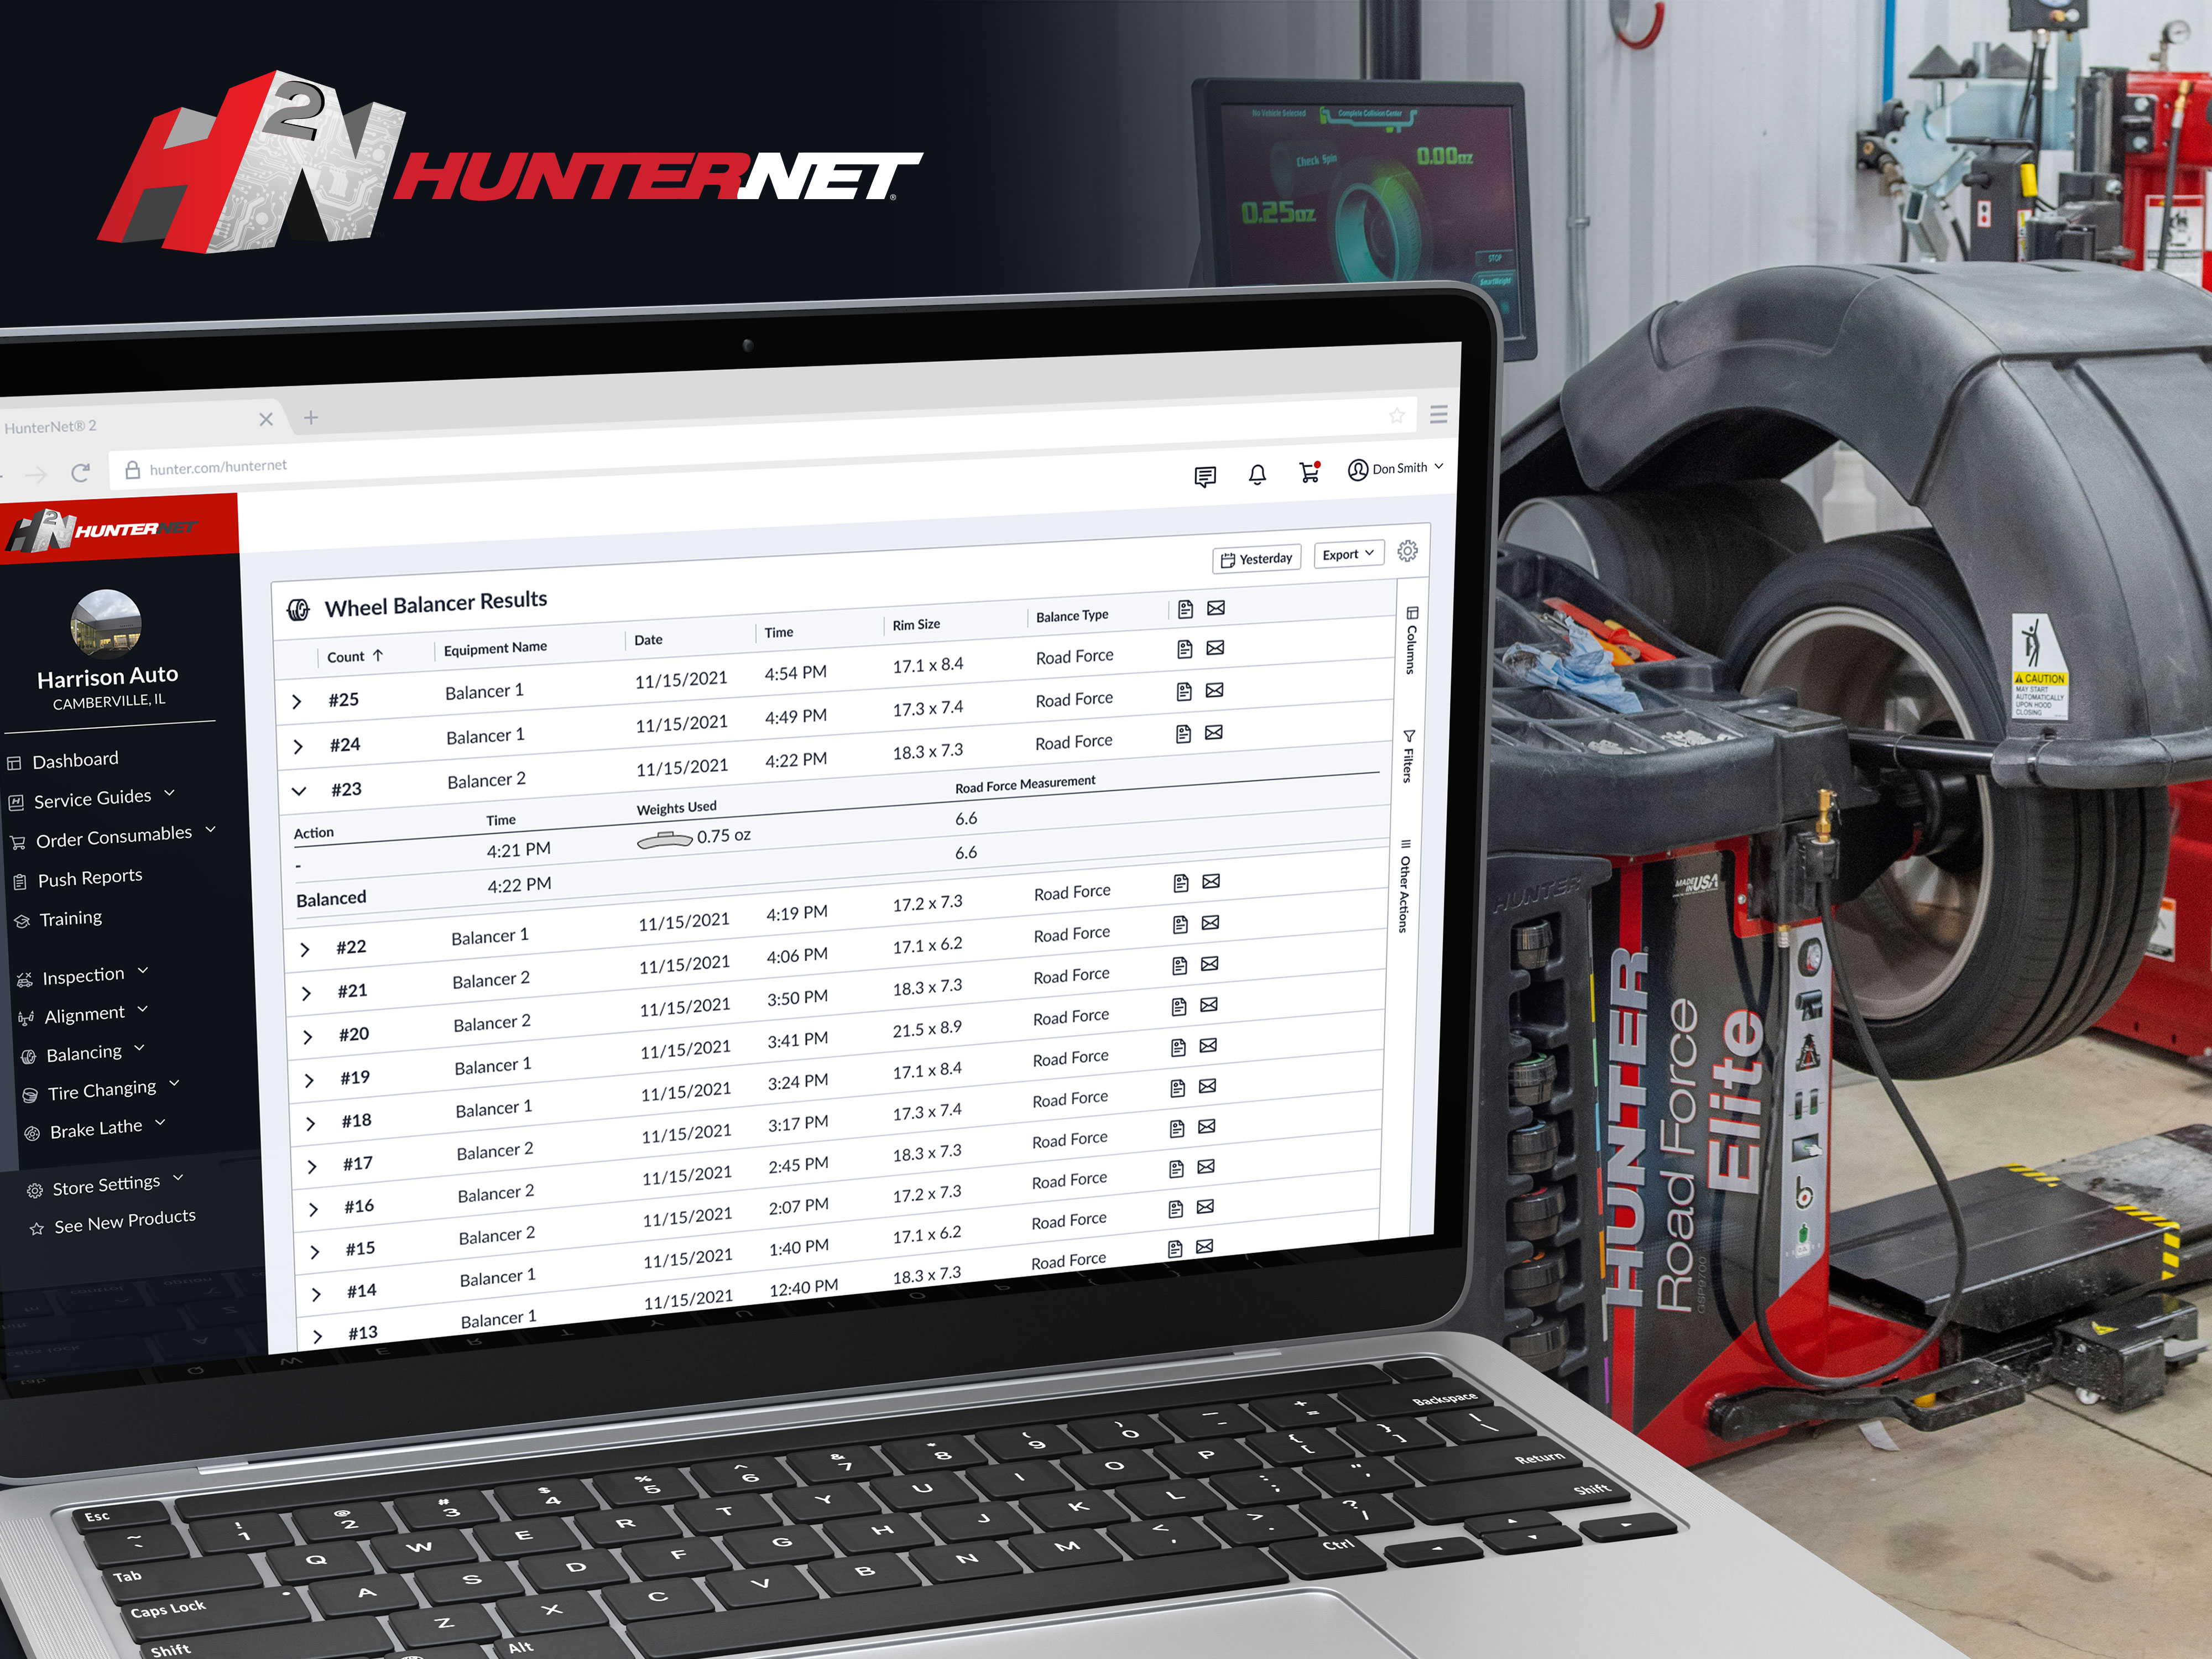Click the hunter.com/hunternet address bar

(218, 467)
